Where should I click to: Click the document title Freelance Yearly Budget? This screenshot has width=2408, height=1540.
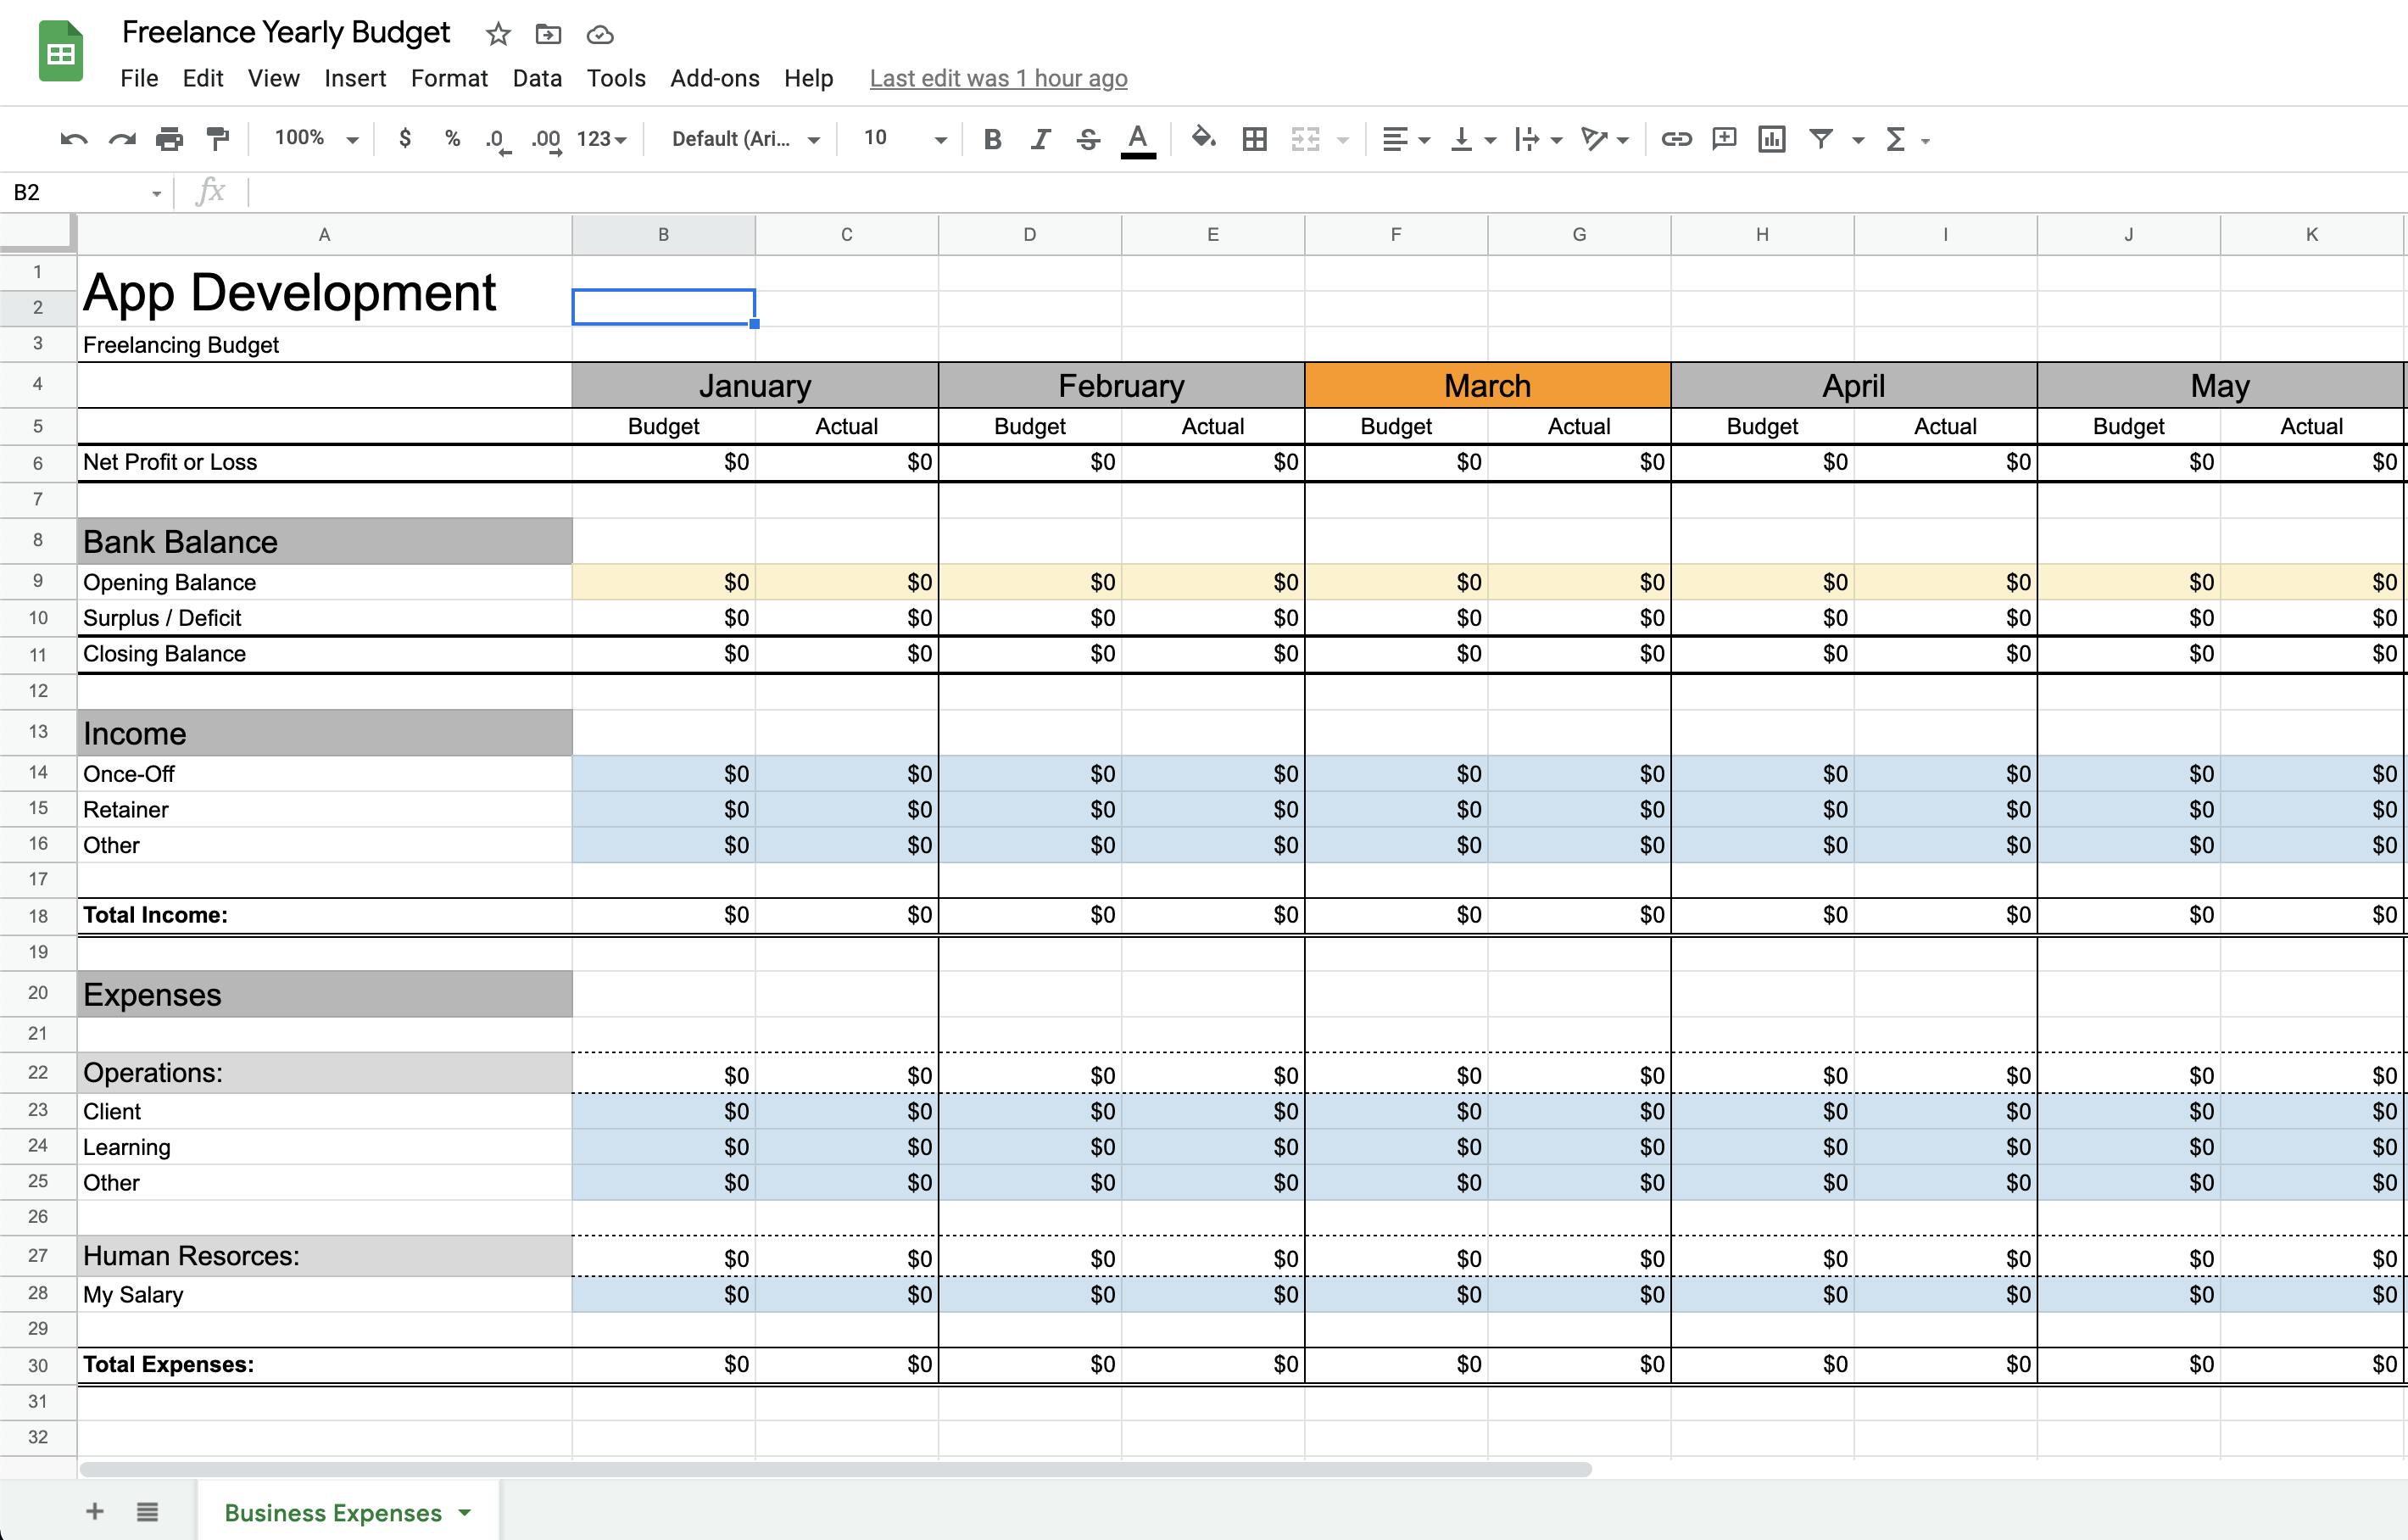coord(286,33)
